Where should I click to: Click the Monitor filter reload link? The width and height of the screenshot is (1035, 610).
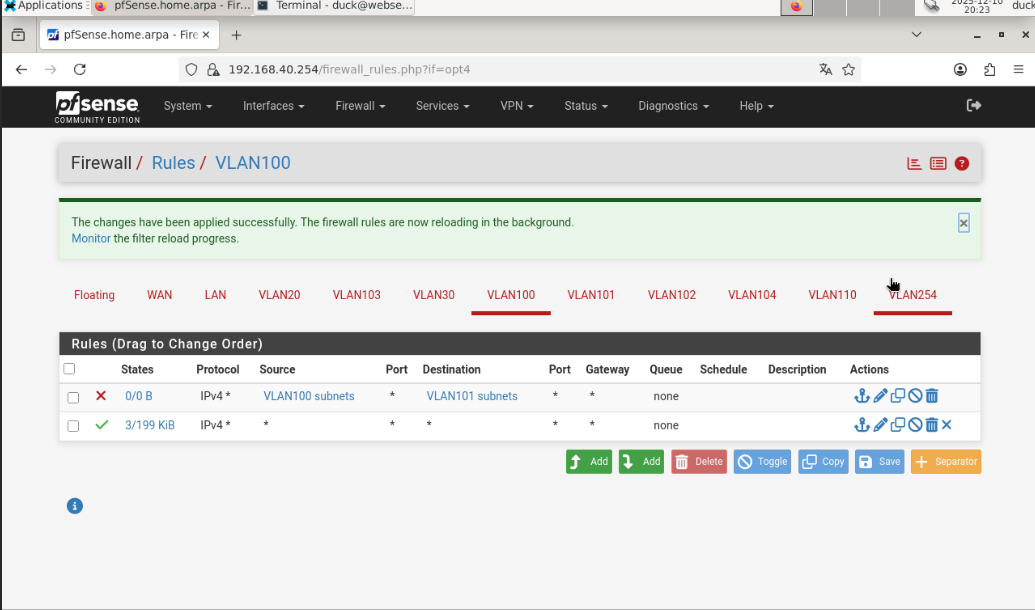[x=90, y=239]
